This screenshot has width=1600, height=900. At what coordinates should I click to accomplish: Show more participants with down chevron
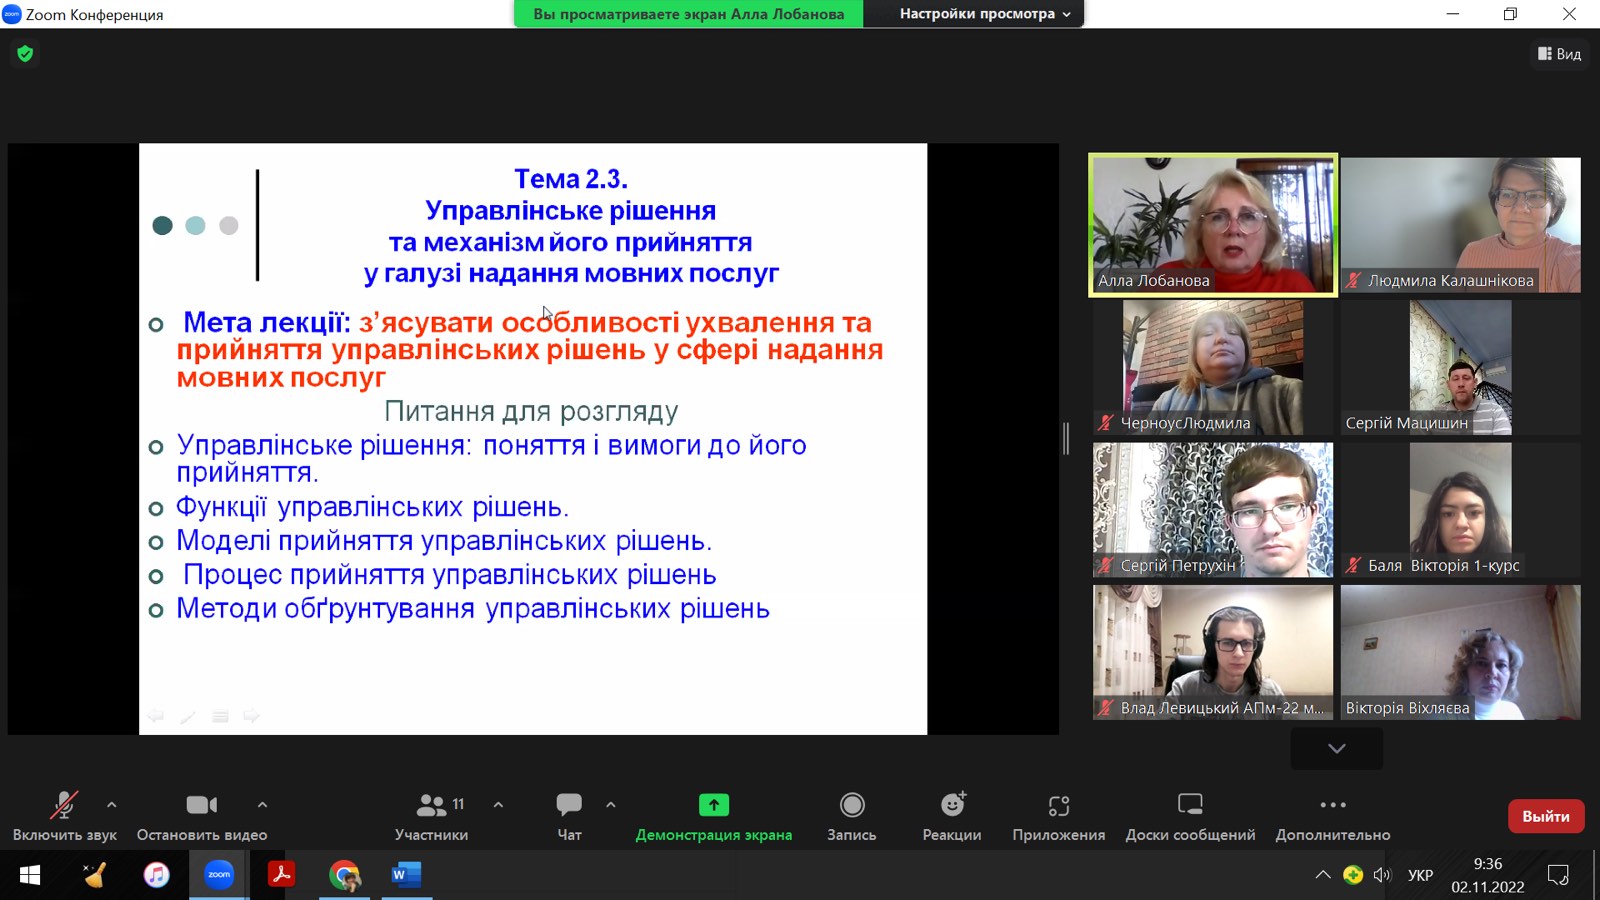click(x=1336, y=749)
